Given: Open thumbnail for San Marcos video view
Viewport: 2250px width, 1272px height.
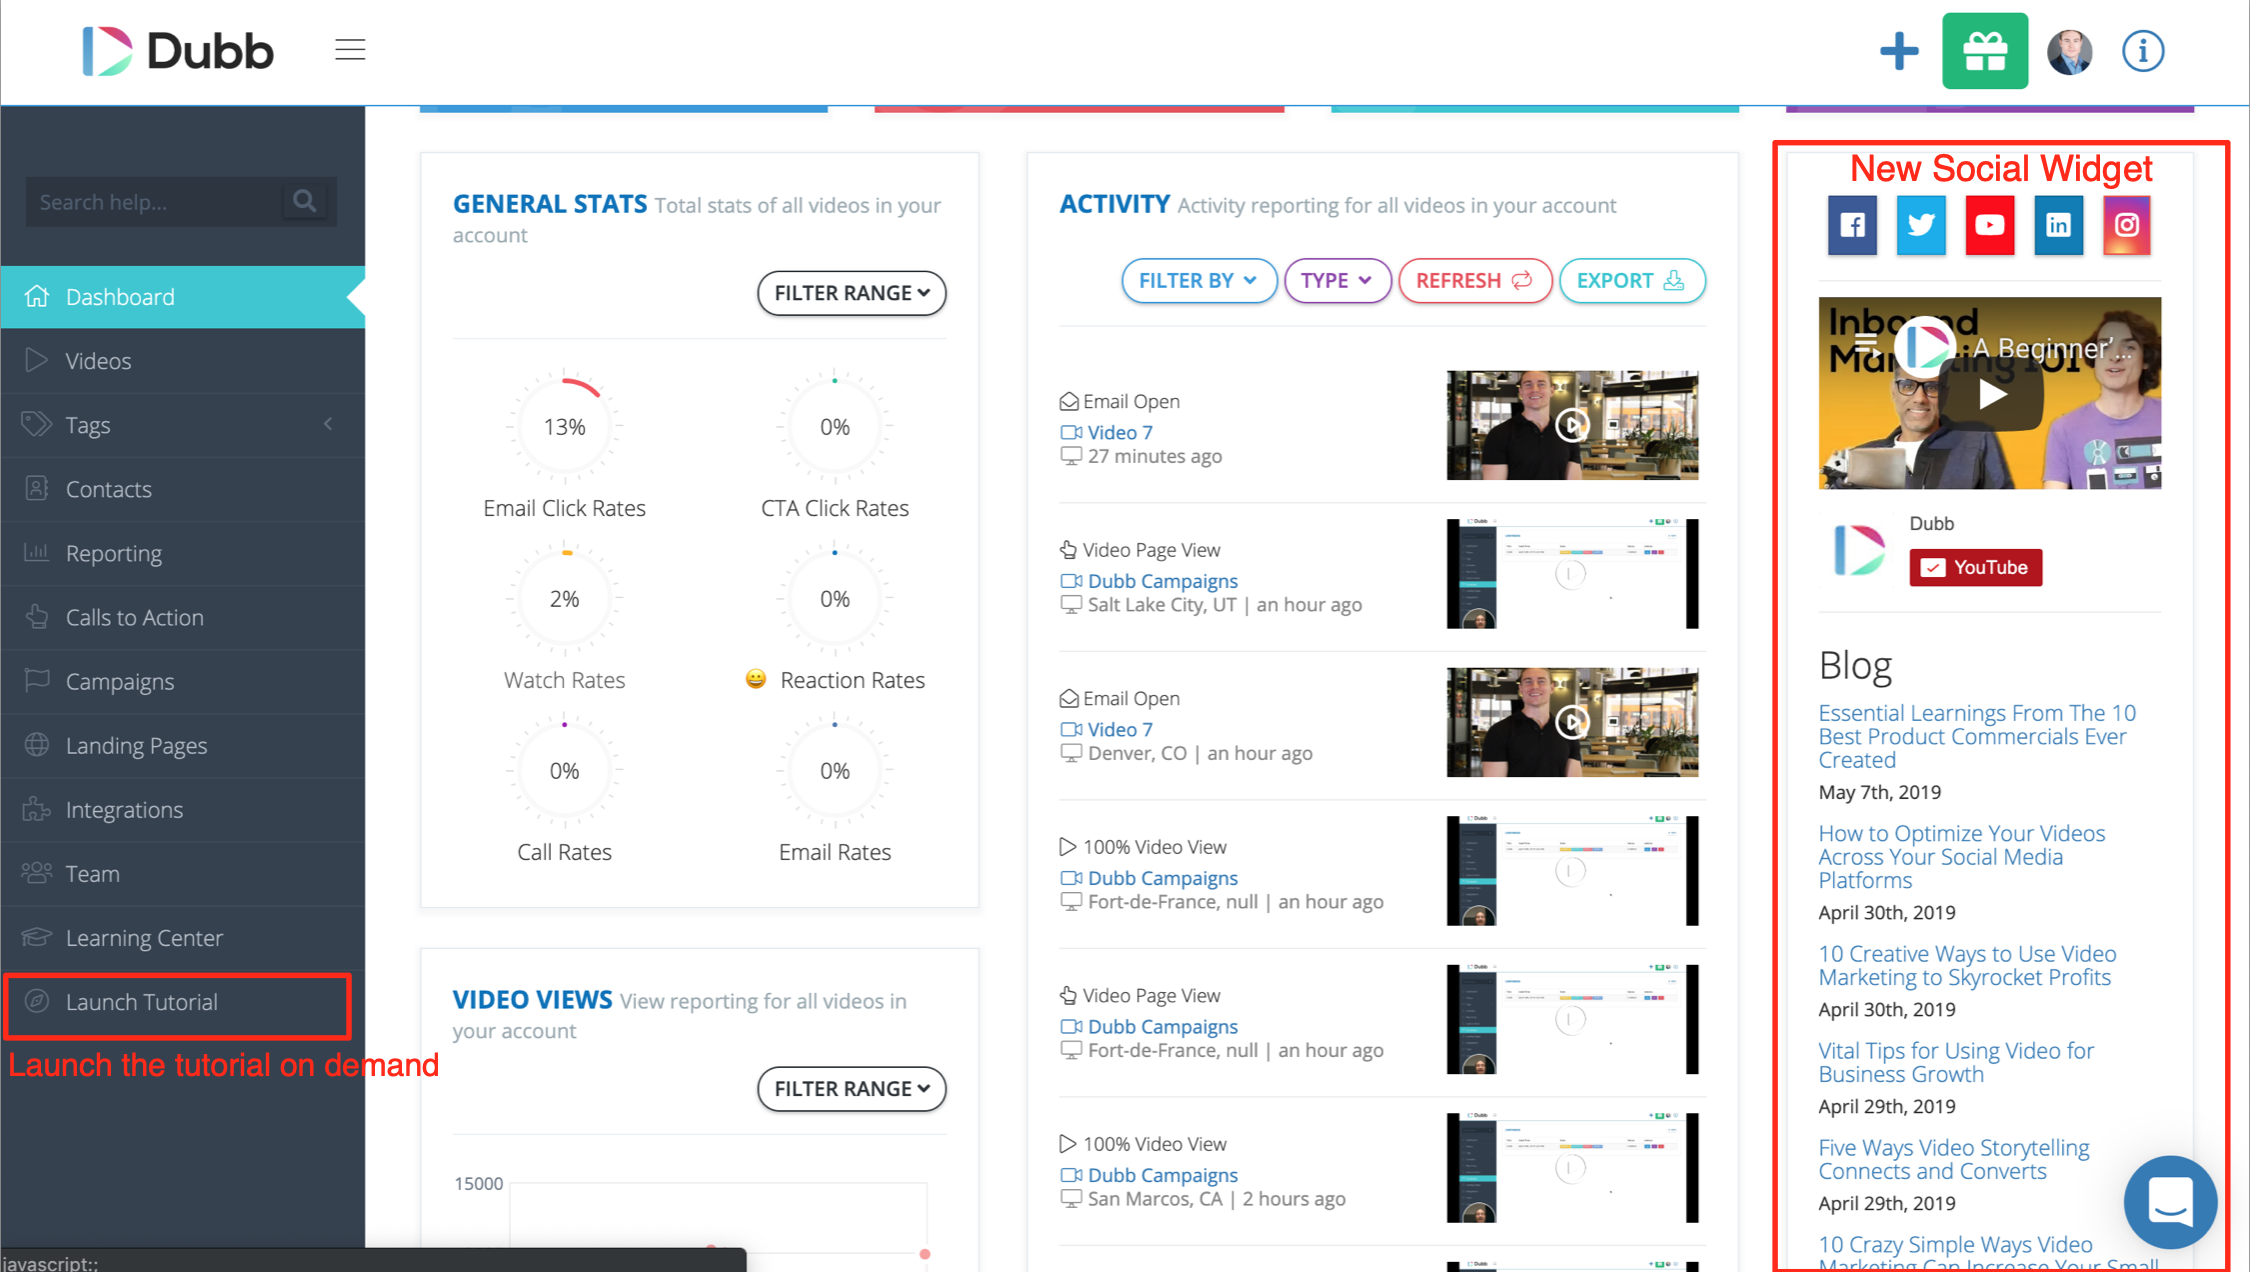Looking at the screenshot, I should [x=1572, y=1167].
